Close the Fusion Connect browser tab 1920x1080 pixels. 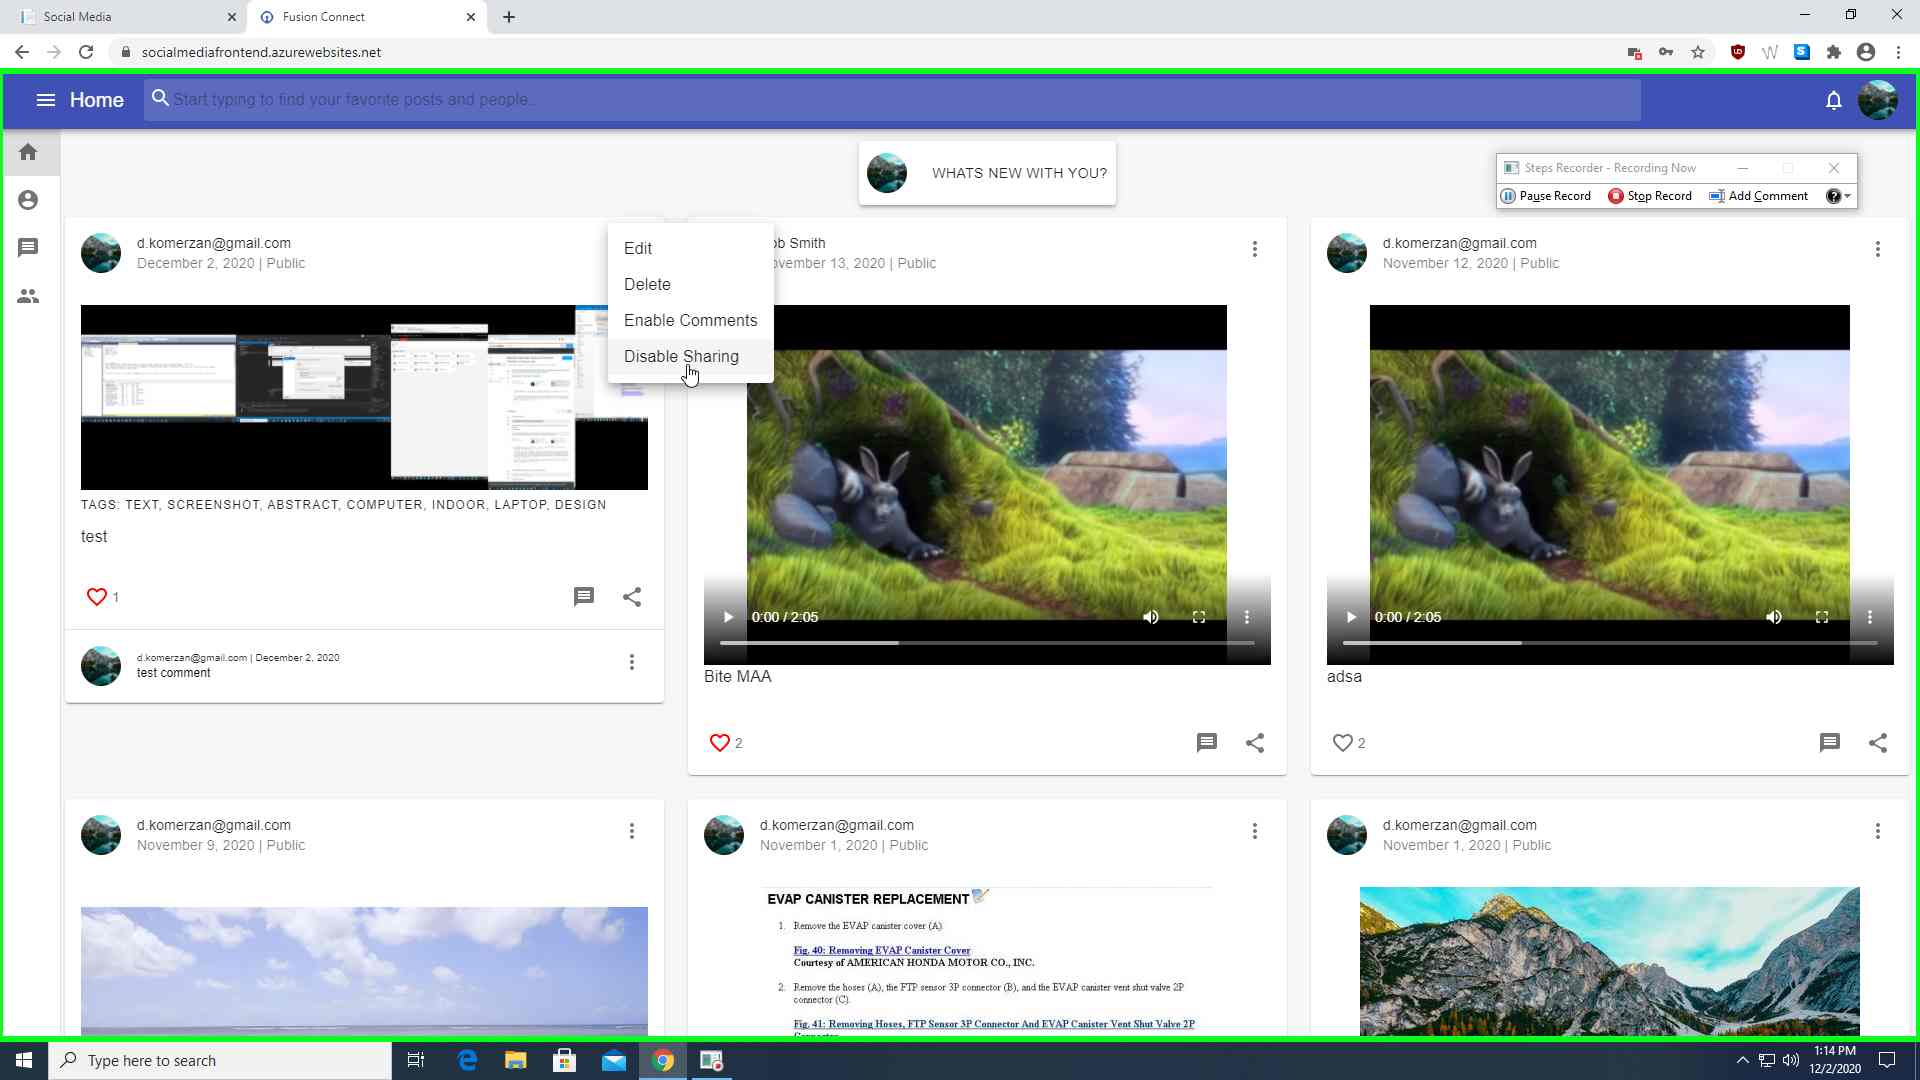[x=471, y=17]
